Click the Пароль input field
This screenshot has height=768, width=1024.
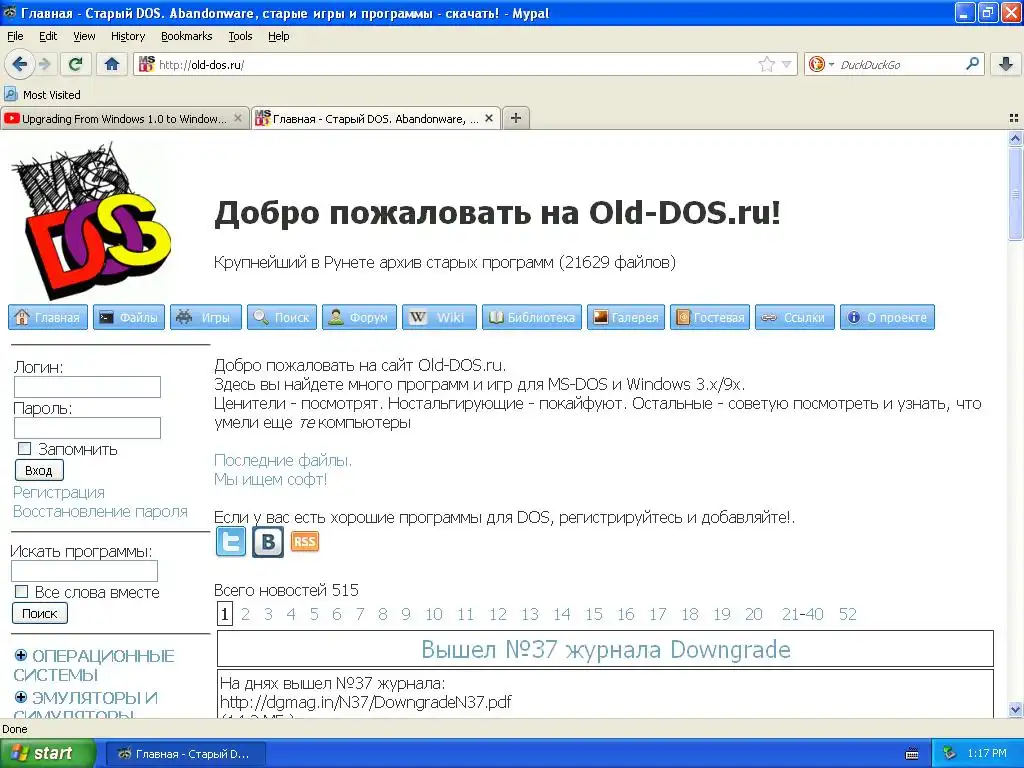point(87,428)
